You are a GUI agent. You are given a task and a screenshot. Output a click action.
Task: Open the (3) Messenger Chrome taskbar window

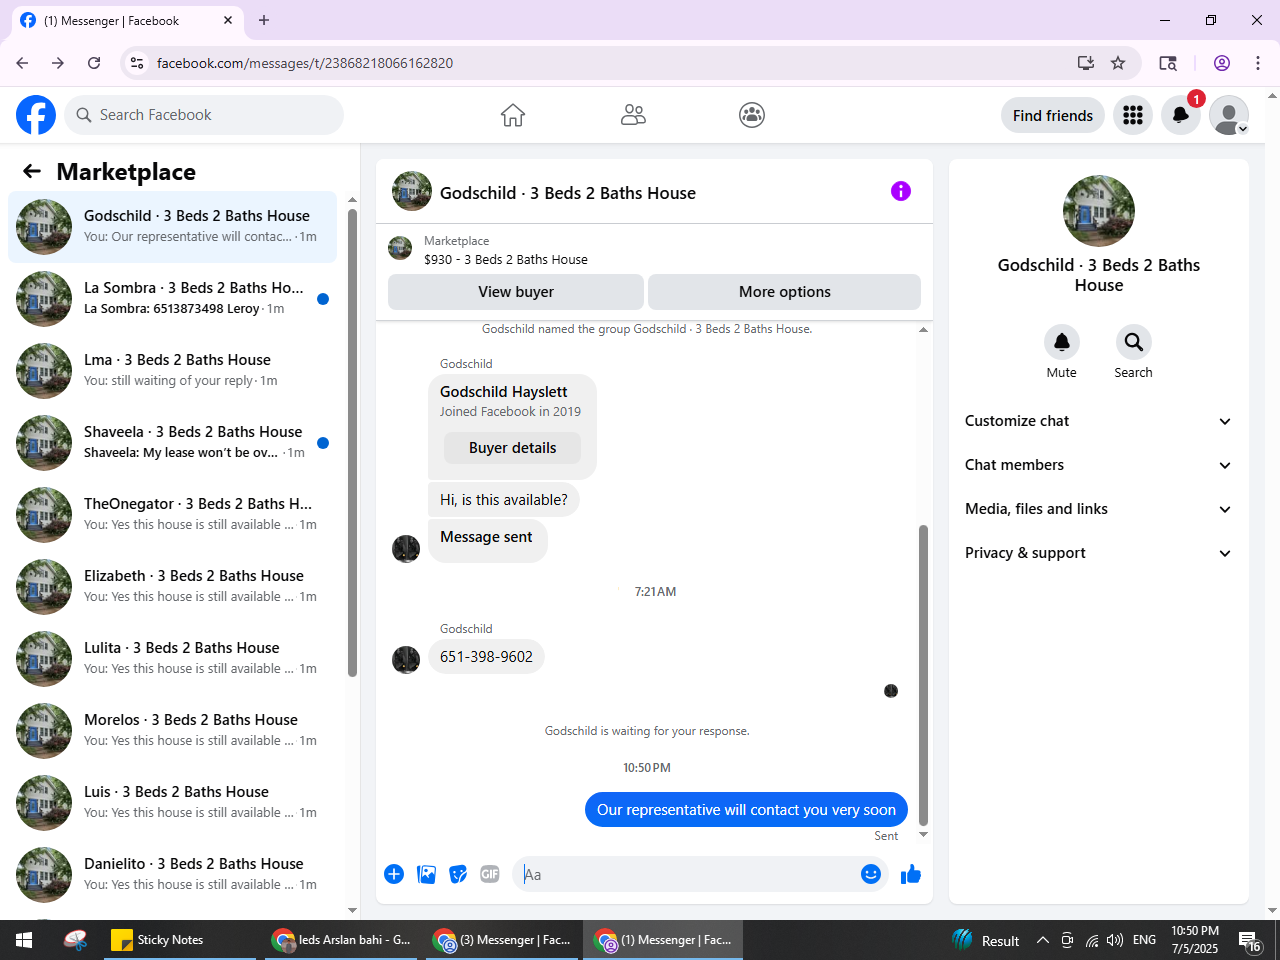point(502,940)
